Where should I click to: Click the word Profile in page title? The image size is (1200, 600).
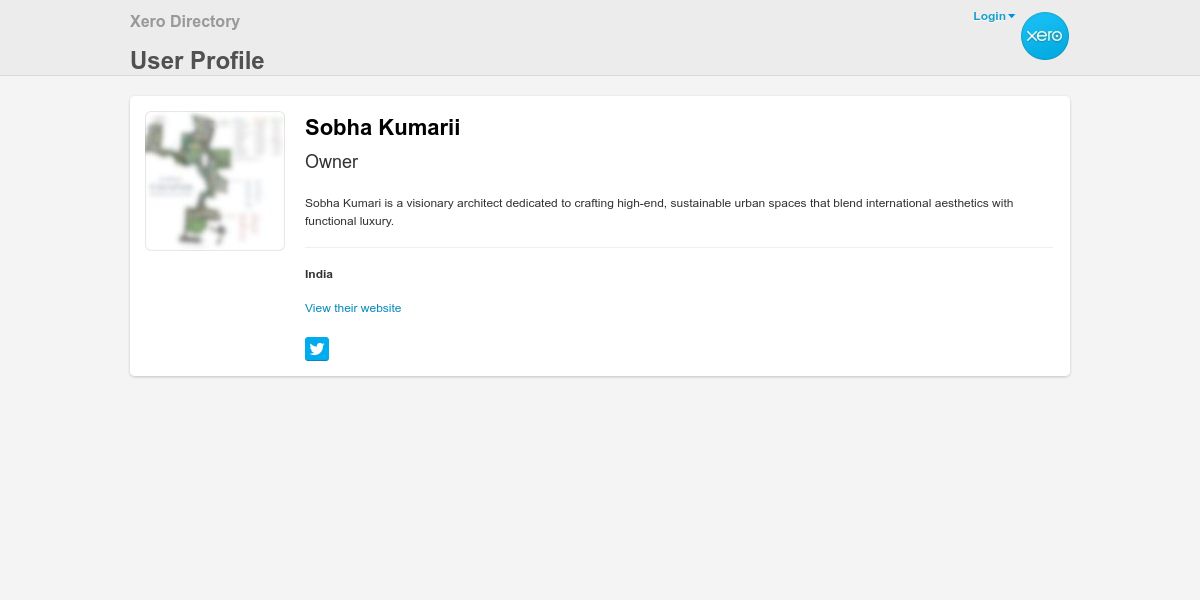coord(227,61)
